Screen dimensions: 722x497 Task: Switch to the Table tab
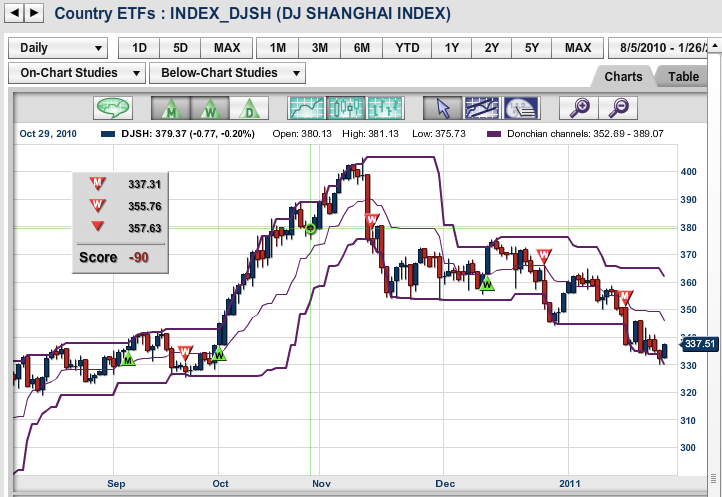(684, 76)
